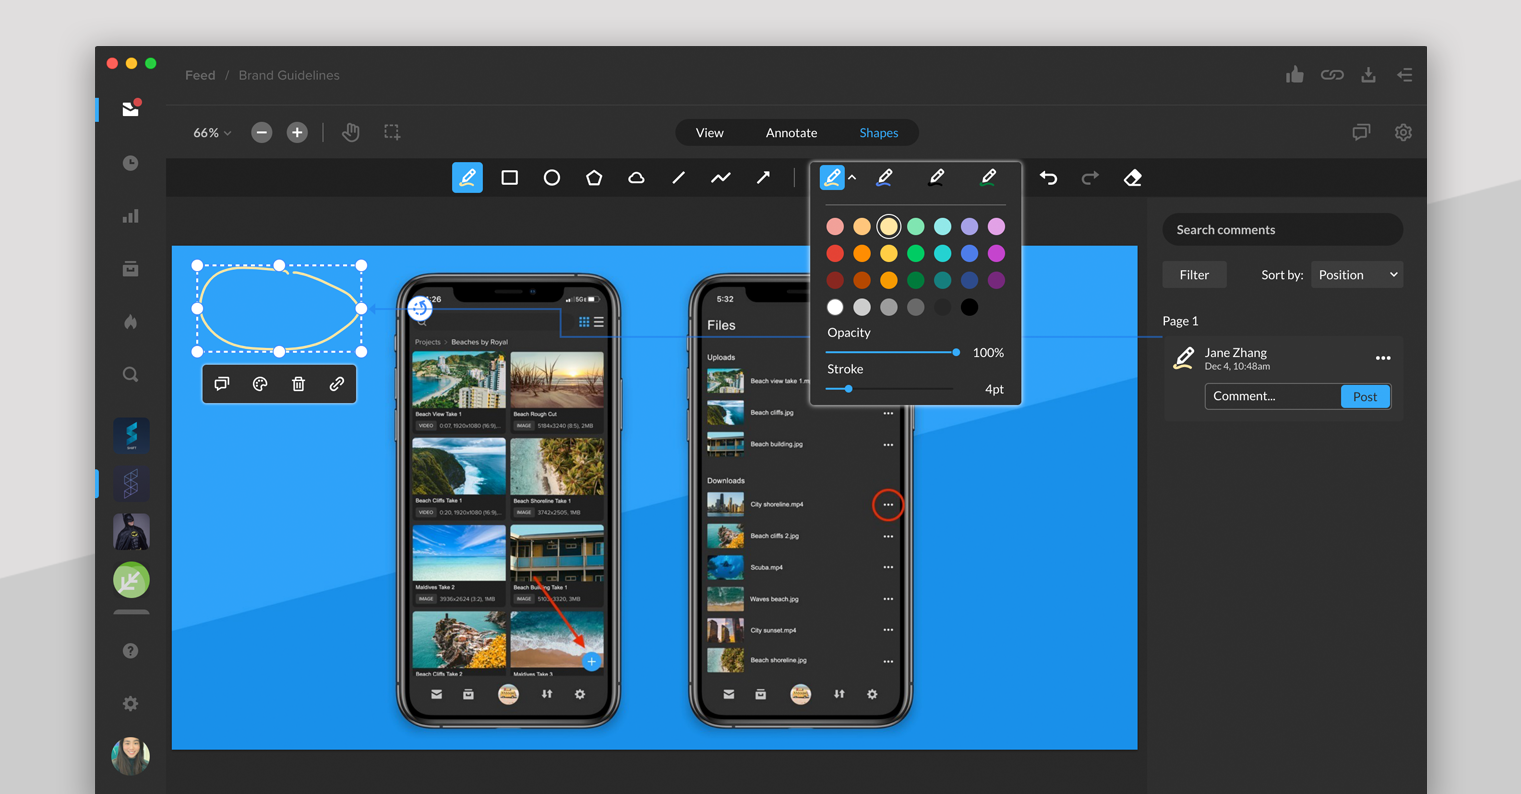The width and height of the screenshot is (1521, 794).
Task: Click the Comment... text field
Action: (1273, 397)
